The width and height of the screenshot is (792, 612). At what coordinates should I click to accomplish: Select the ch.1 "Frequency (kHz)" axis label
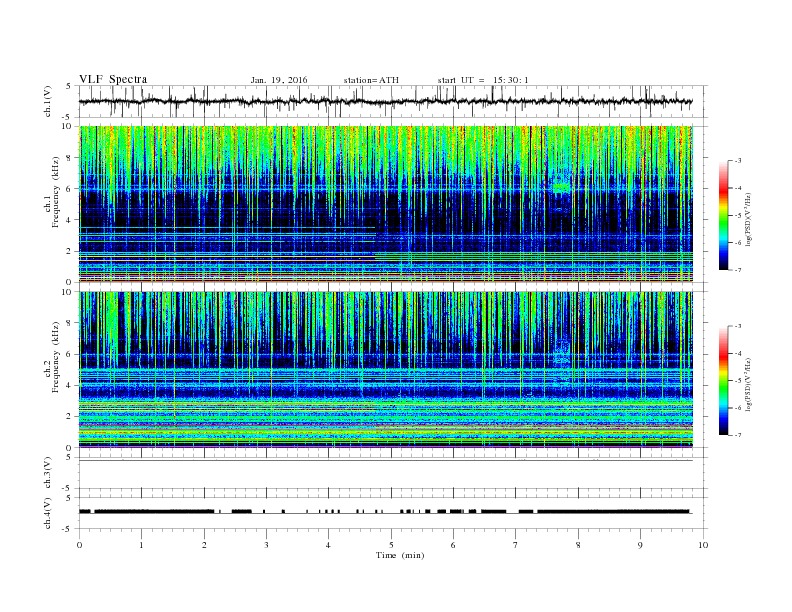coord(56,193)
